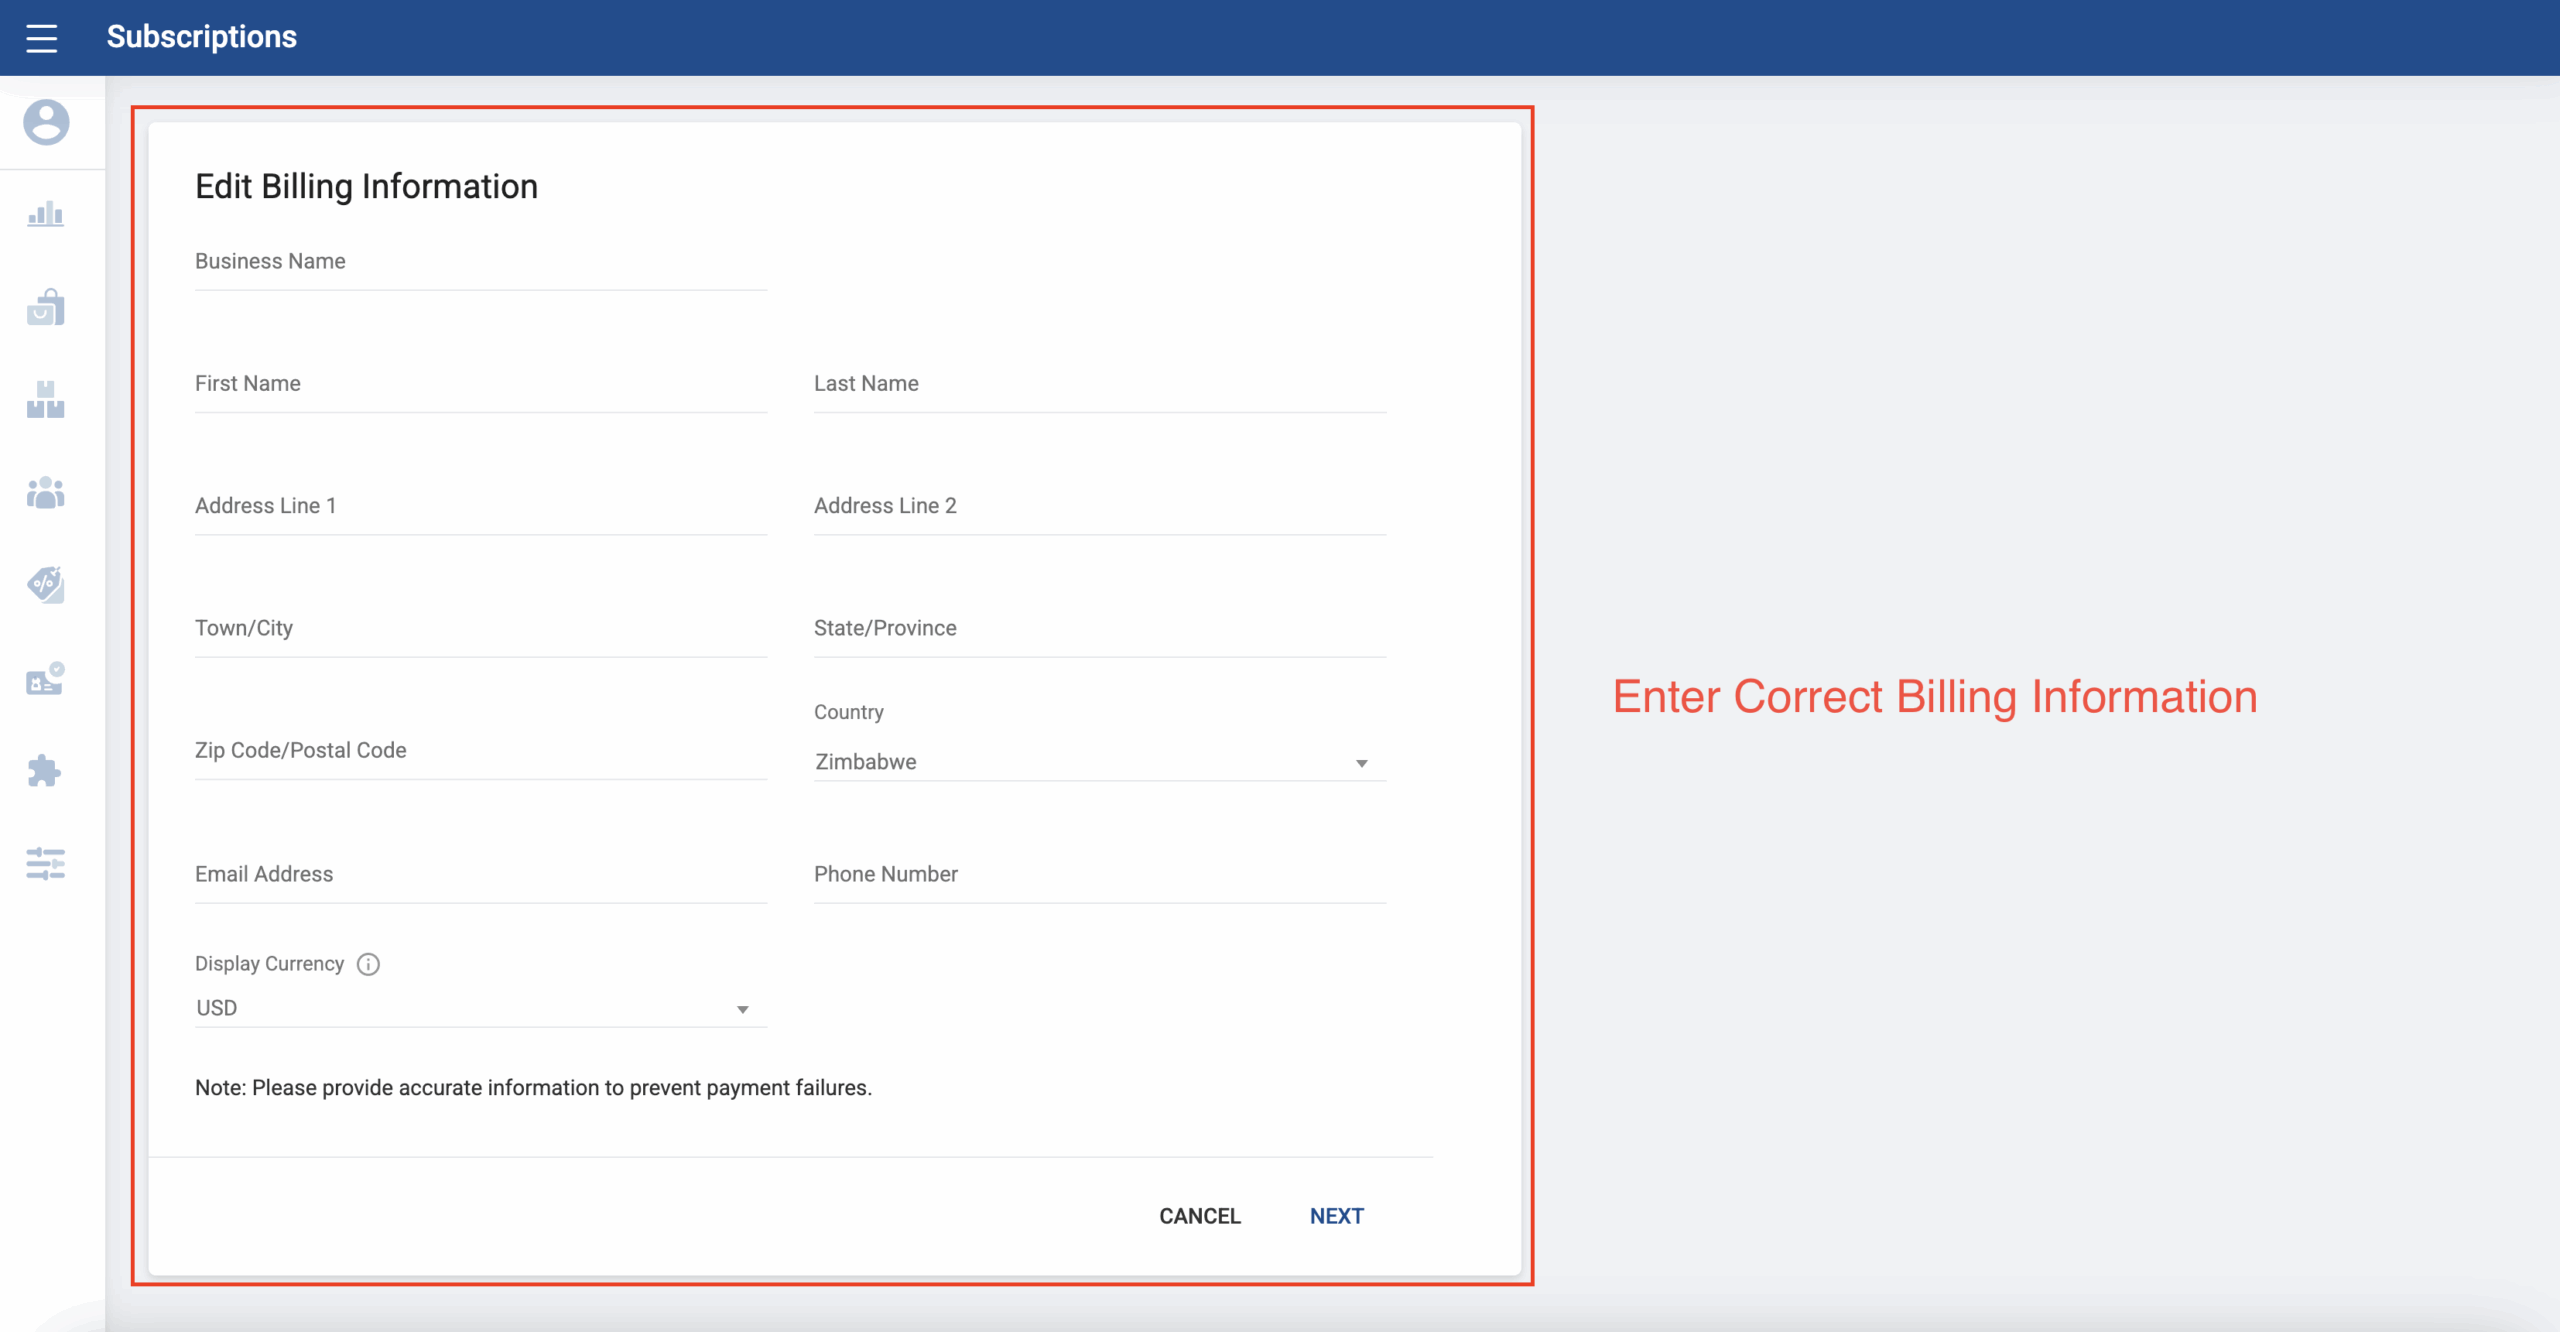Image resolution: width=2560 pixels, height=1332 pixels.
Task: Click the Display Currency info tooltip icon
Action: click(x=368, y=964)
